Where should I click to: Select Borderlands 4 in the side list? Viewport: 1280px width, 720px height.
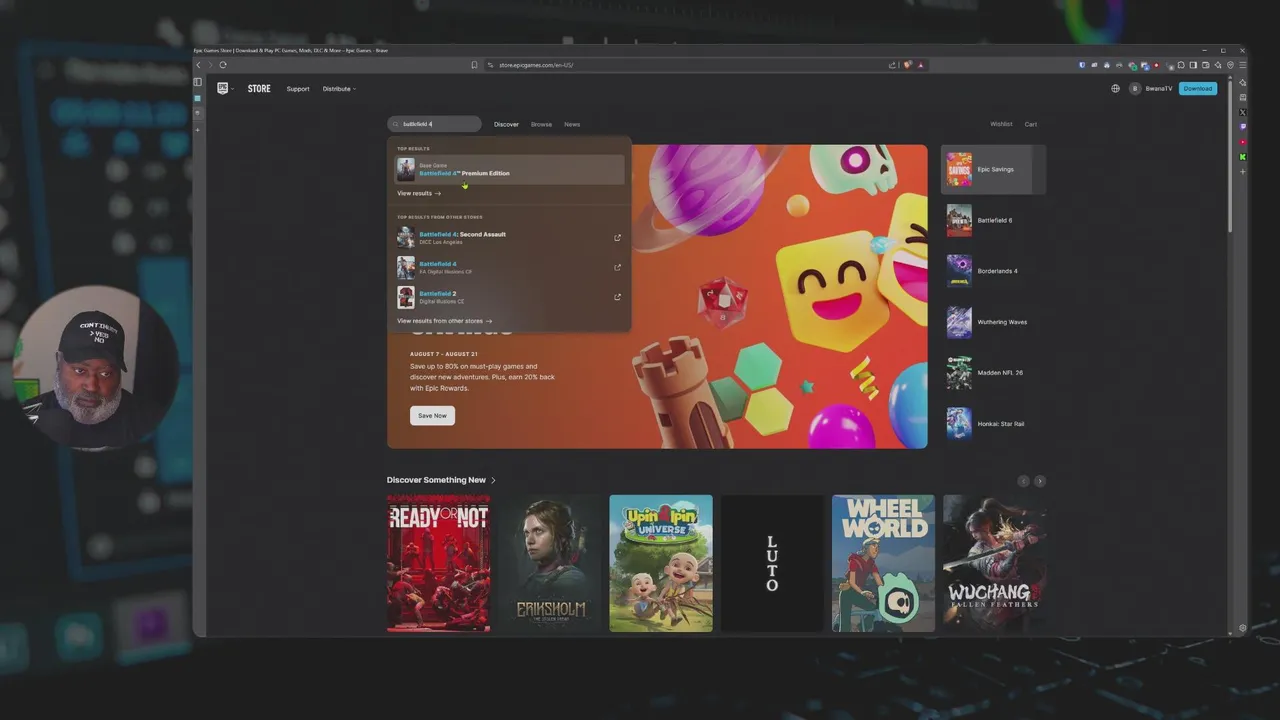tap(993, 271)
